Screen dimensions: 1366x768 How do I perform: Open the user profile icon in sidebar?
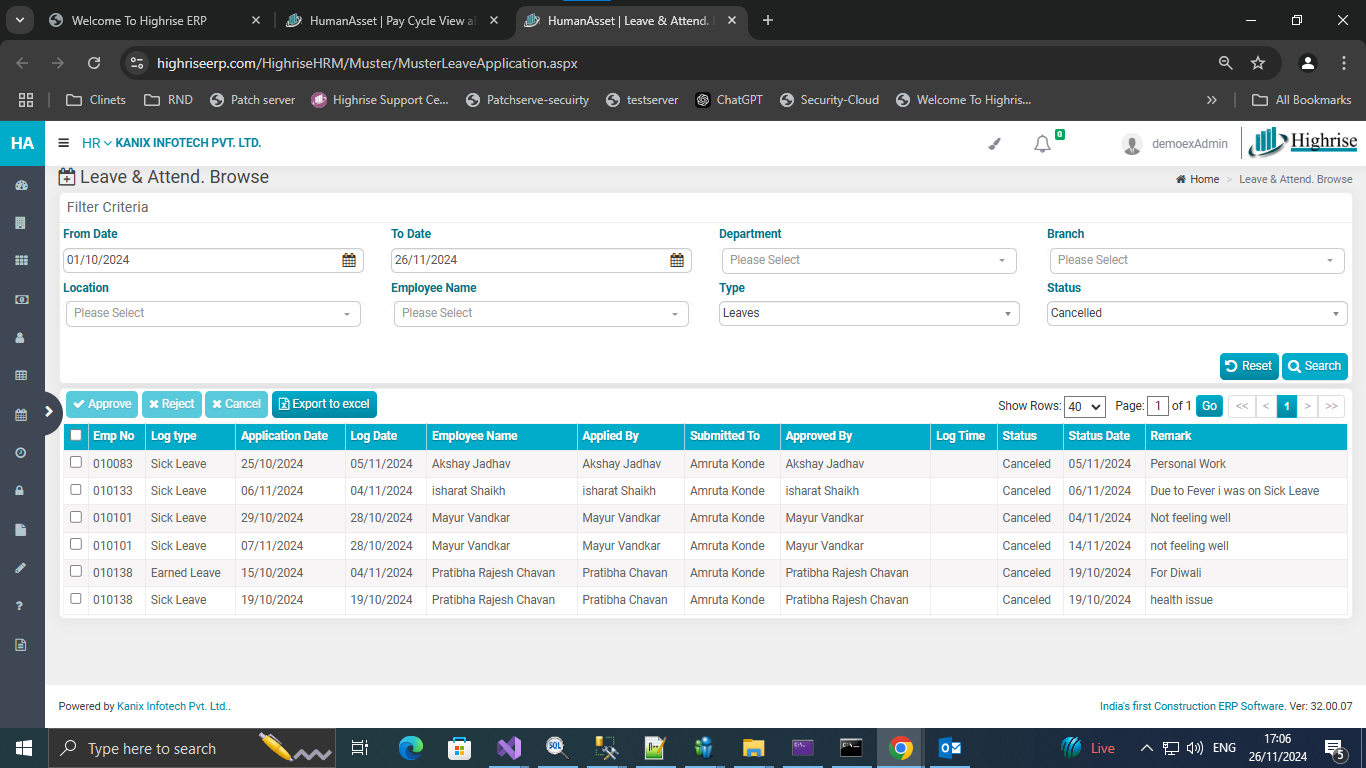tap(21, 337)
